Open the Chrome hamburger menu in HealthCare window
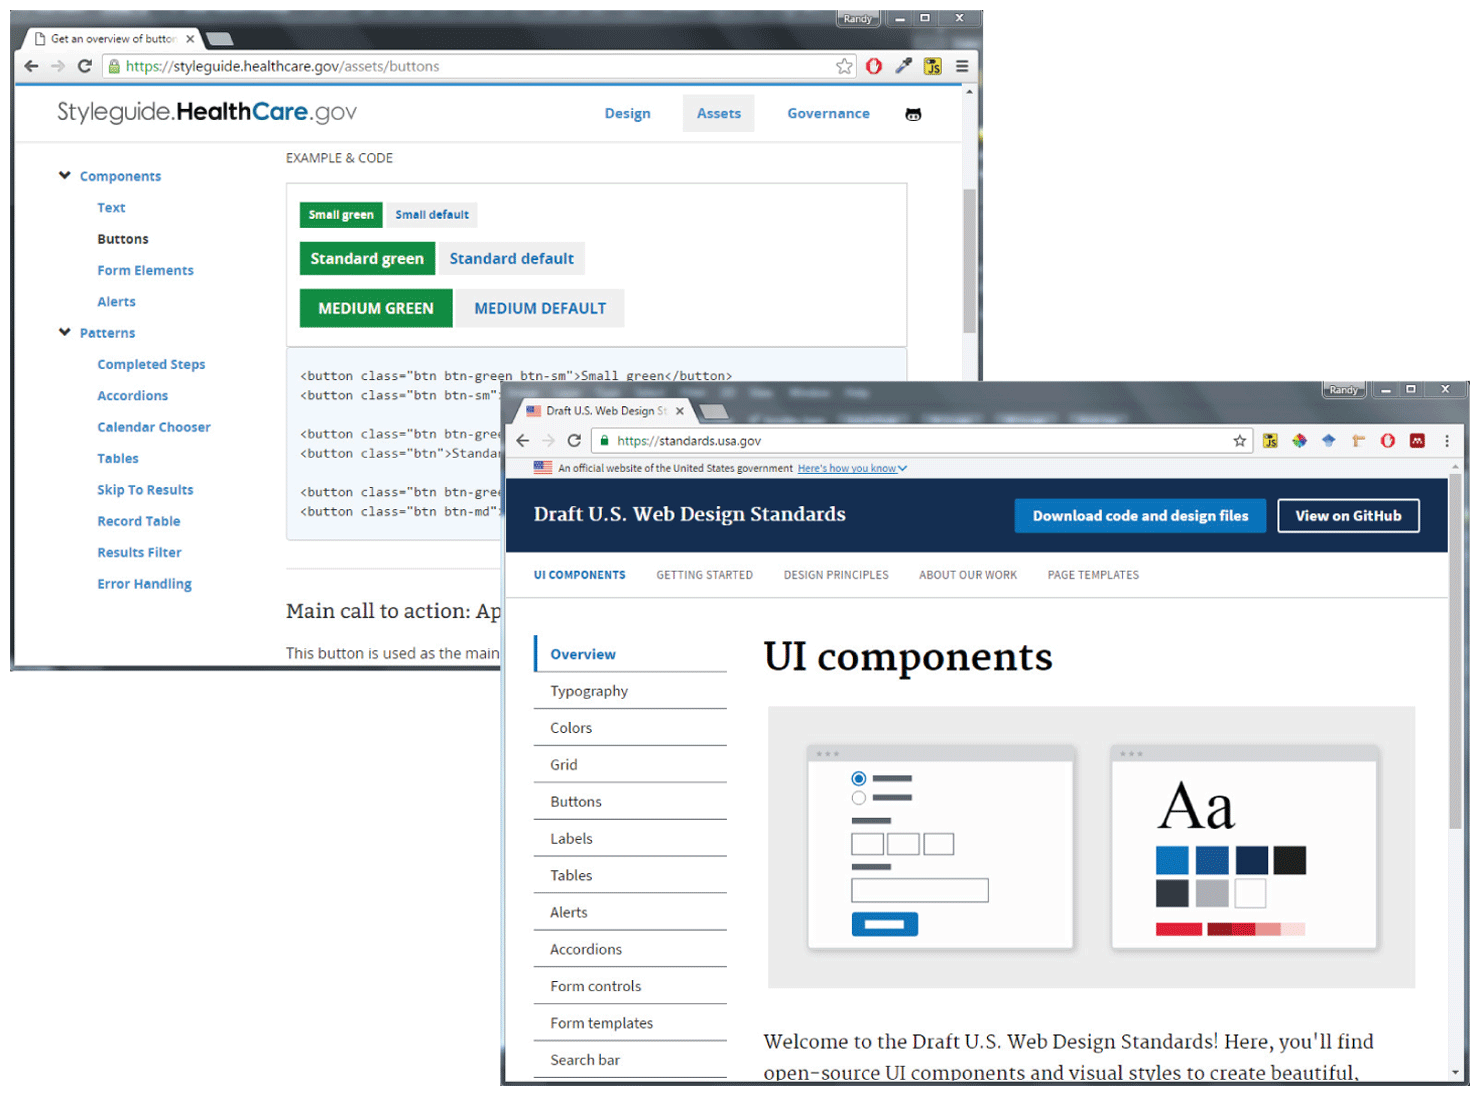The height and width of the screenshot is (1096, 1480). (x=961, y=66)
